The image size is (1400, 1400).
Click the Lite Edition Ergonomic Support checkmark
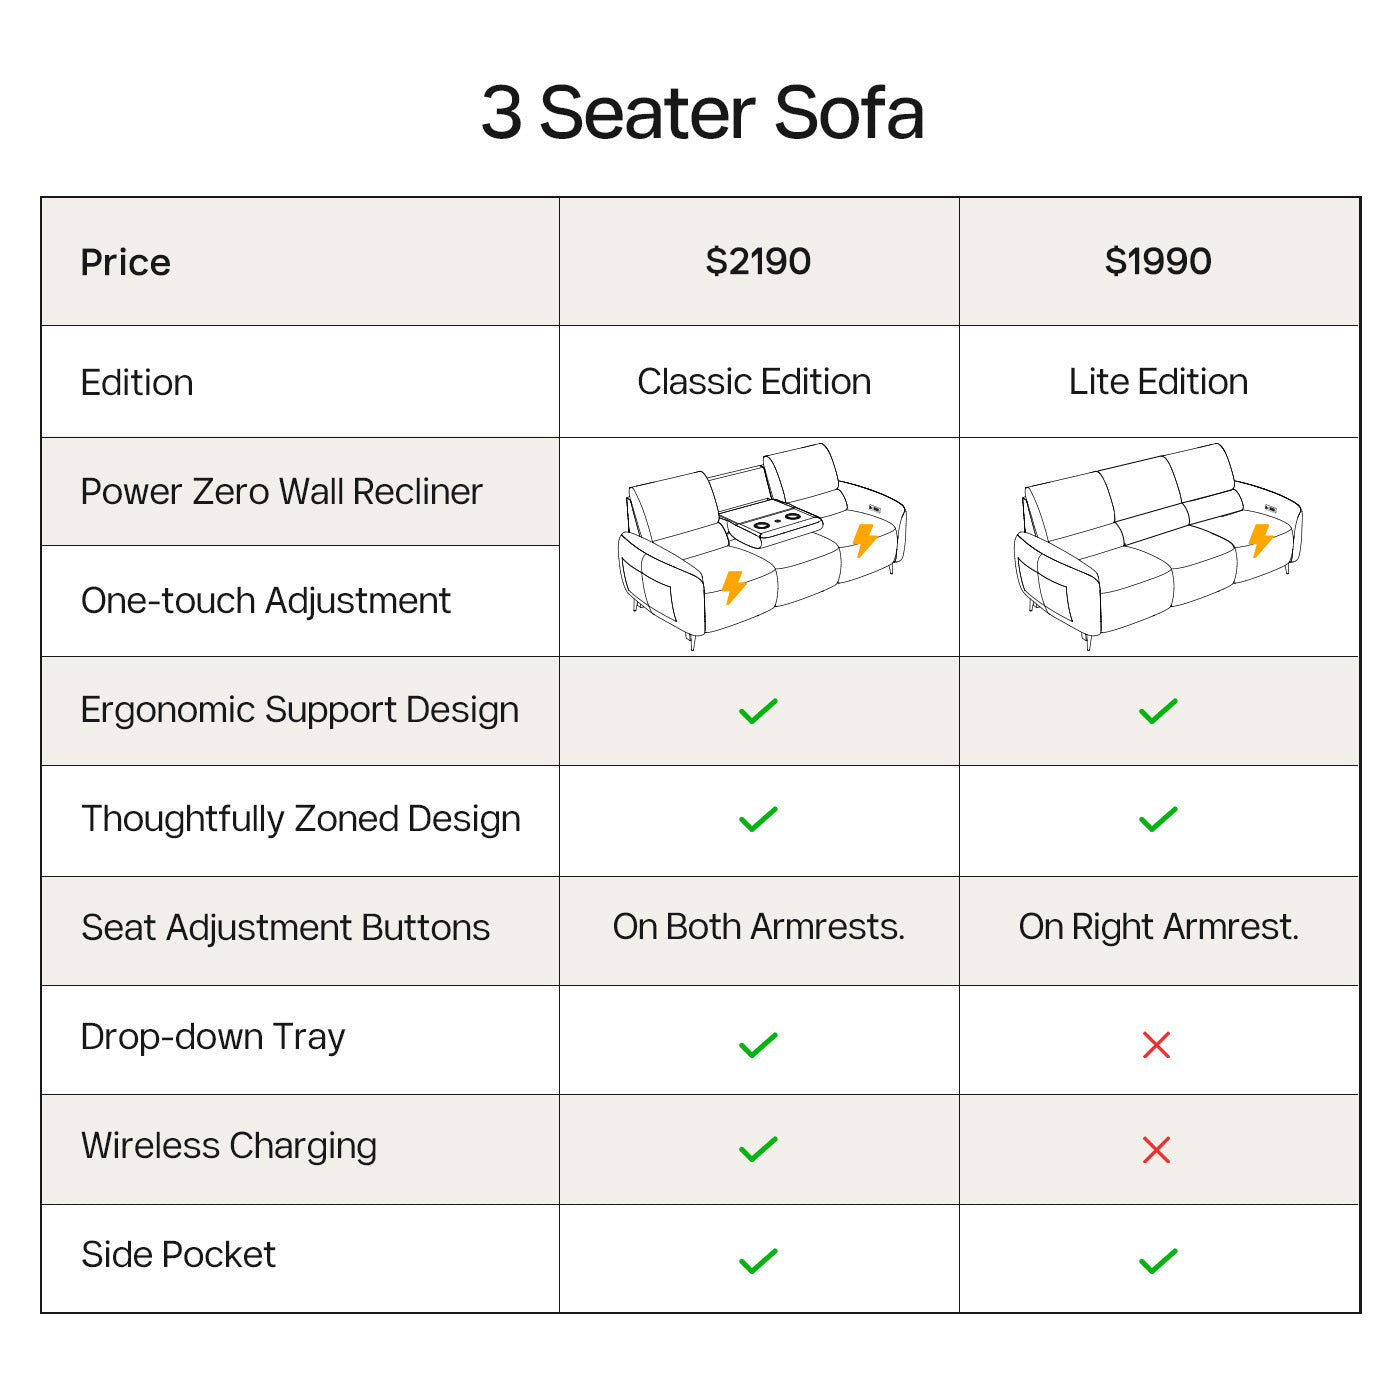[x=1158, y=711]
